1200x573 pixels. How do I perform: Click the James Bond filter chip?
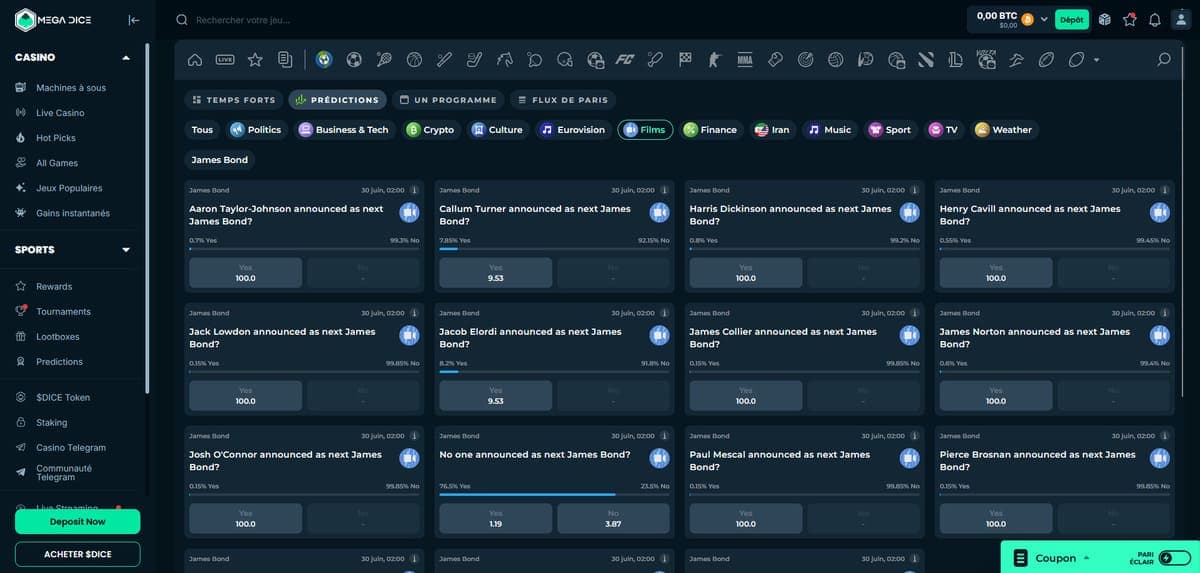click(220, 160)
